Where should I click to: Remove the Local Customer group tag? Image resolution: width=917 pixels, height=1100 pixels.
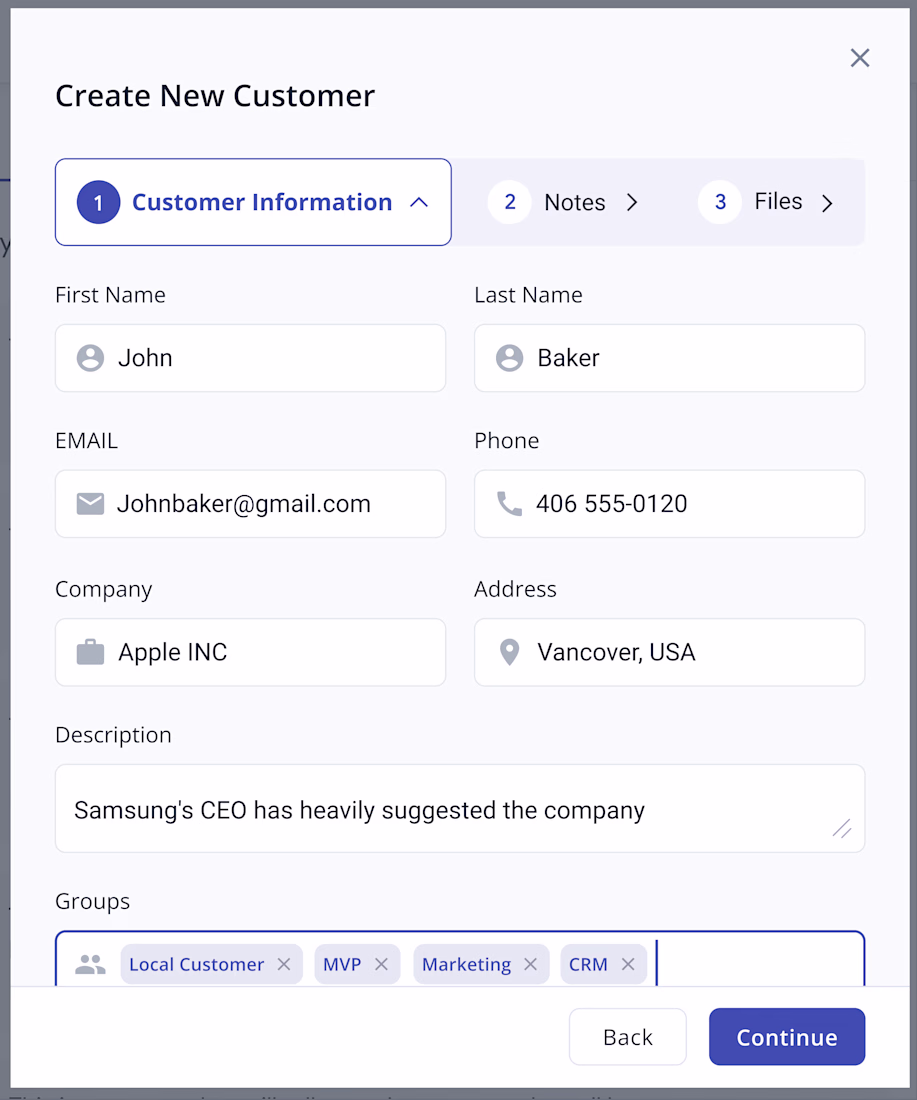point(284,965)
